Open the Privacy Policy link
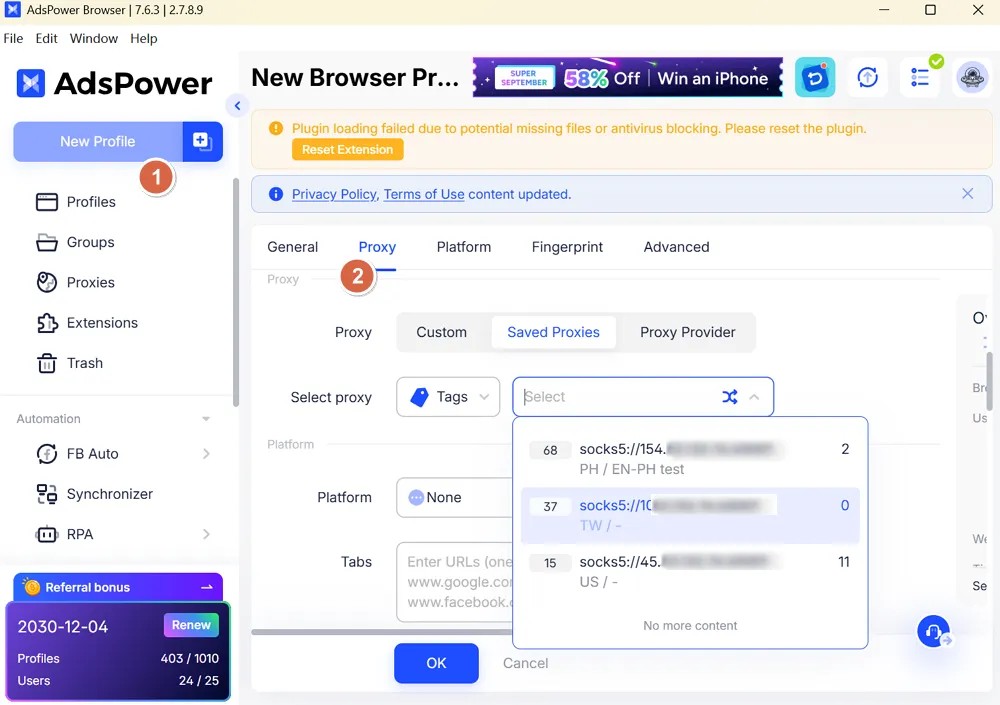 coord(334,194)
